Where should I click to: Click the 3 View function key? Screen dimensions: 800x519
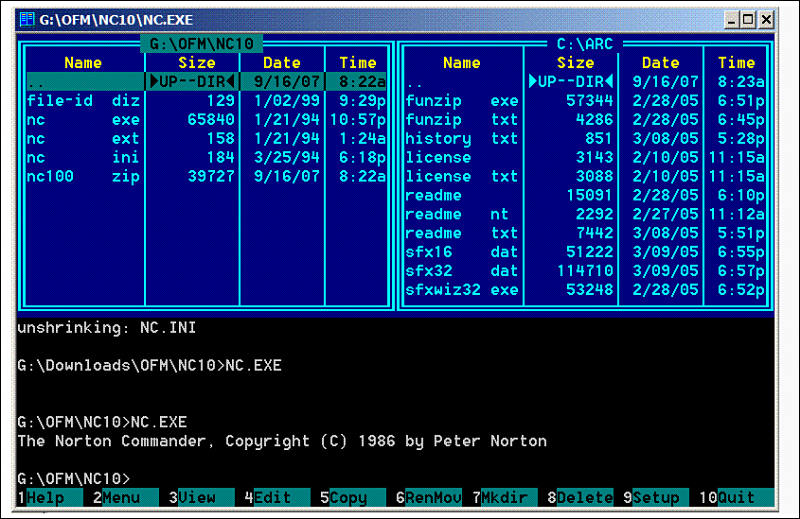tap(201, 498)
